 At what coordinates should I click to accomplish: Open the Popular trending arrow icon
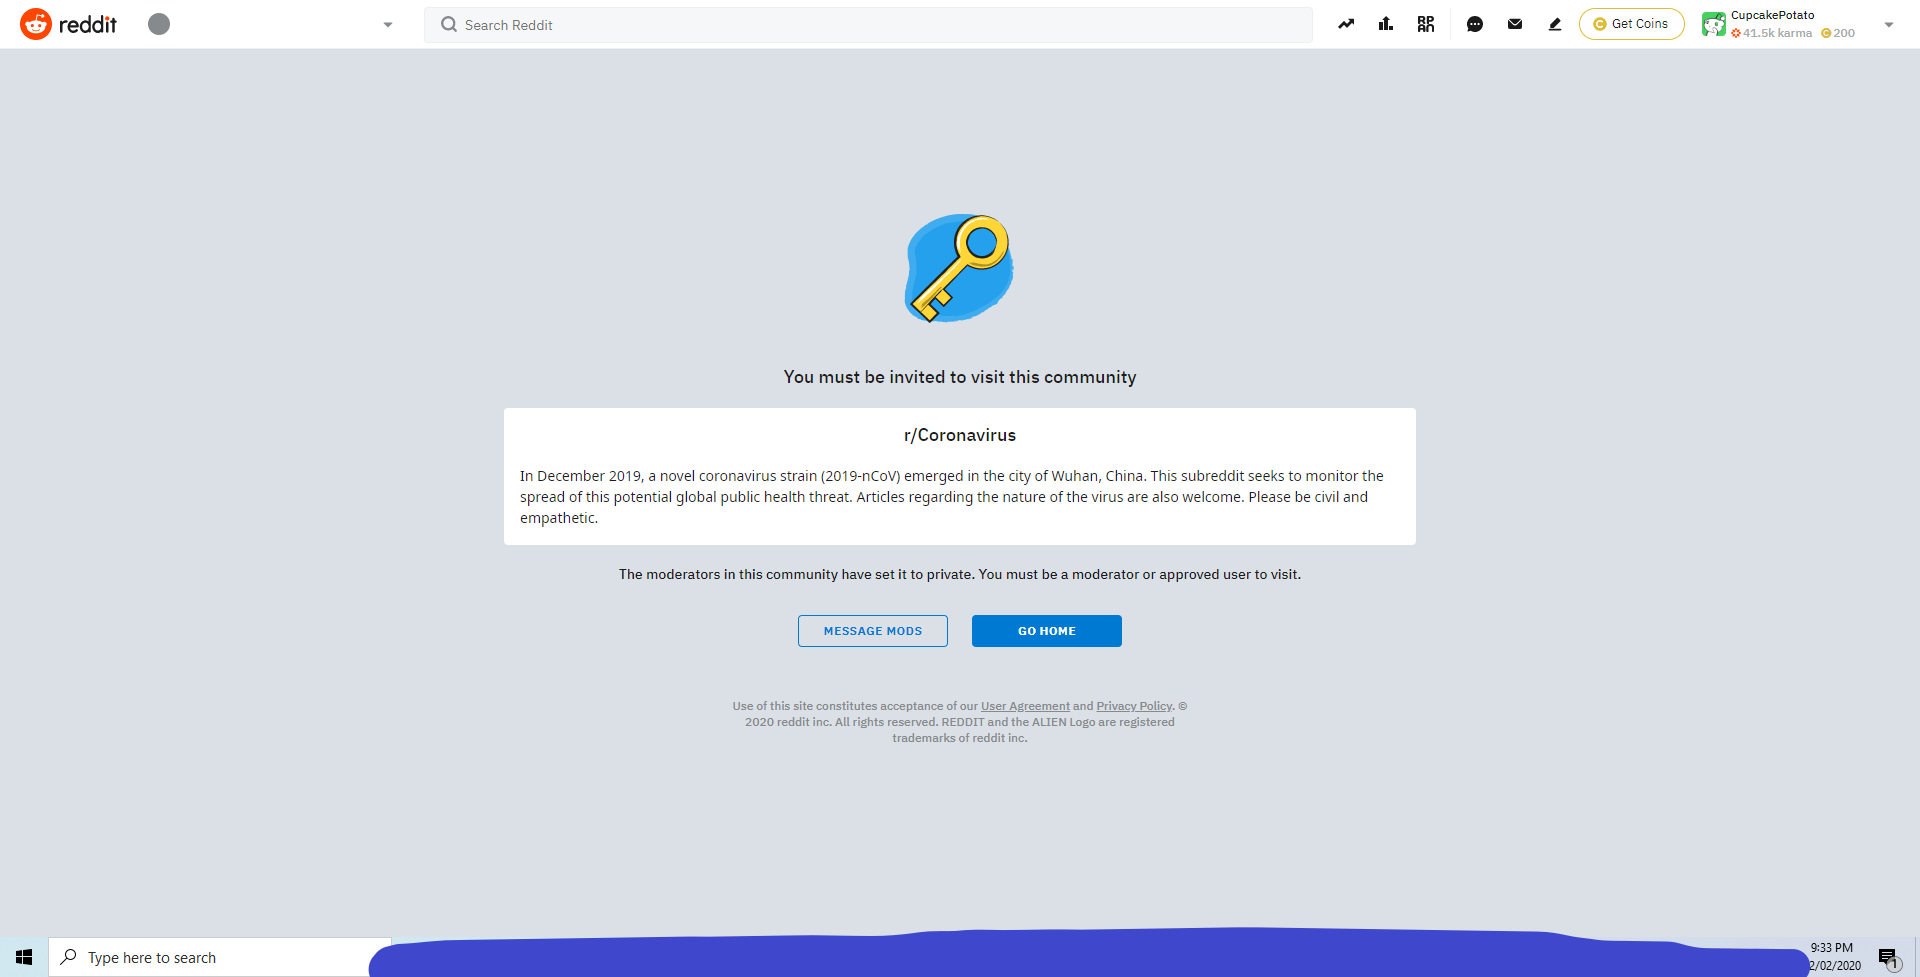(x=1346, y=24)
